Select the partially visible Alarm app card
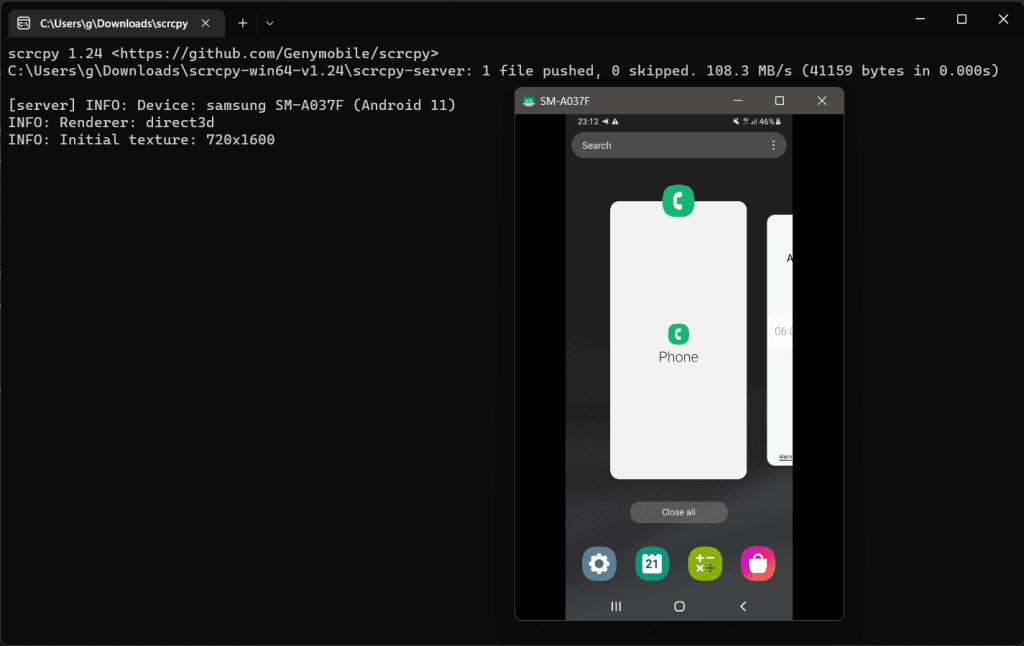The width and height of the screenshot is (1024, 646). point(780,340)
